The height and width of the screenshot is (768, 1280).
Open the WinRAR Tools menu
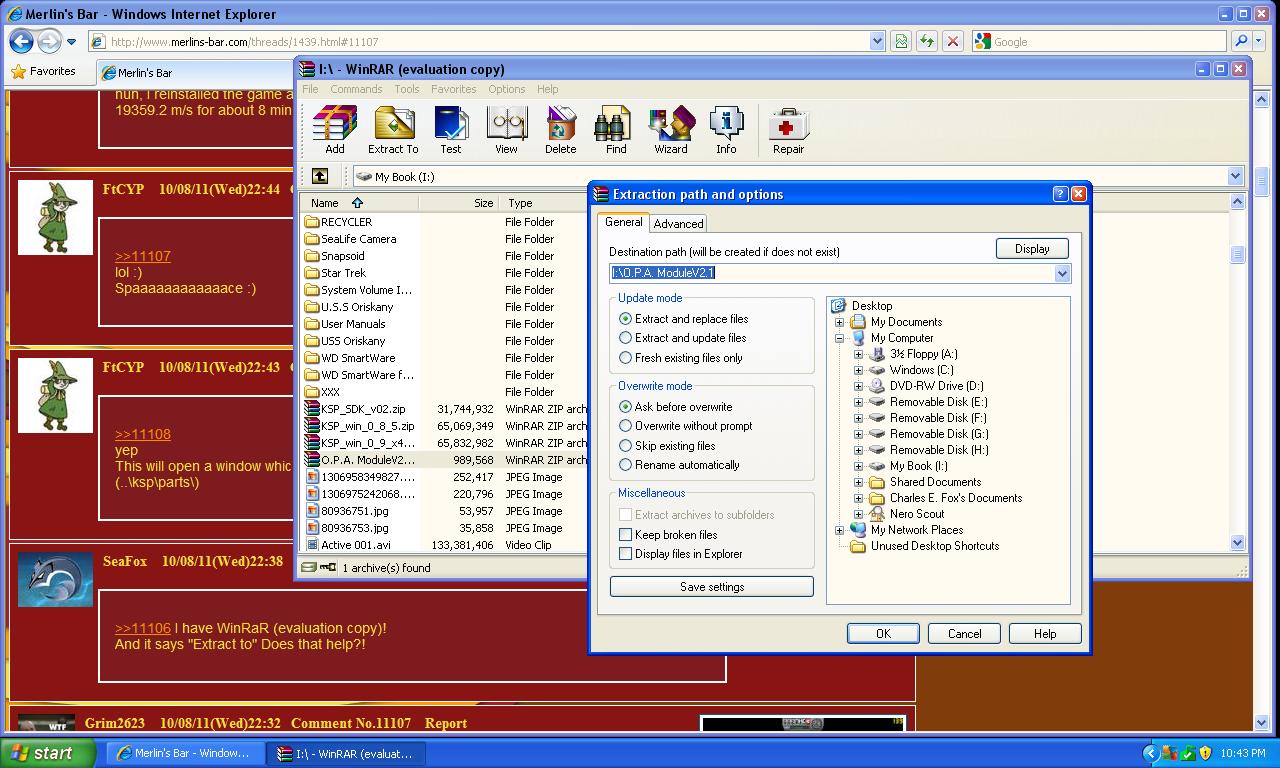pyautogui.click(x=407, y=89)
